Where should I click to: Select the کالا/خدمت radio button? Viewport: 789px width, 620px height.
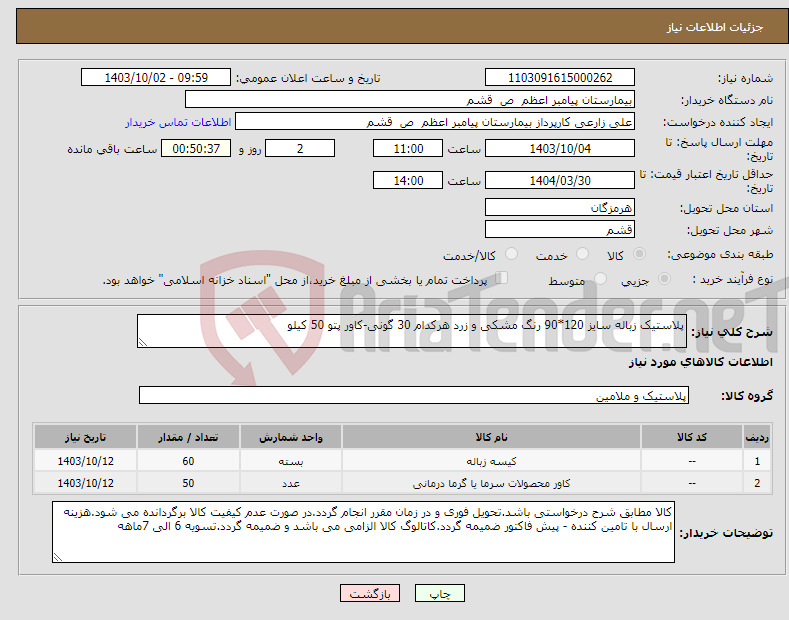(x=511, y=254)
